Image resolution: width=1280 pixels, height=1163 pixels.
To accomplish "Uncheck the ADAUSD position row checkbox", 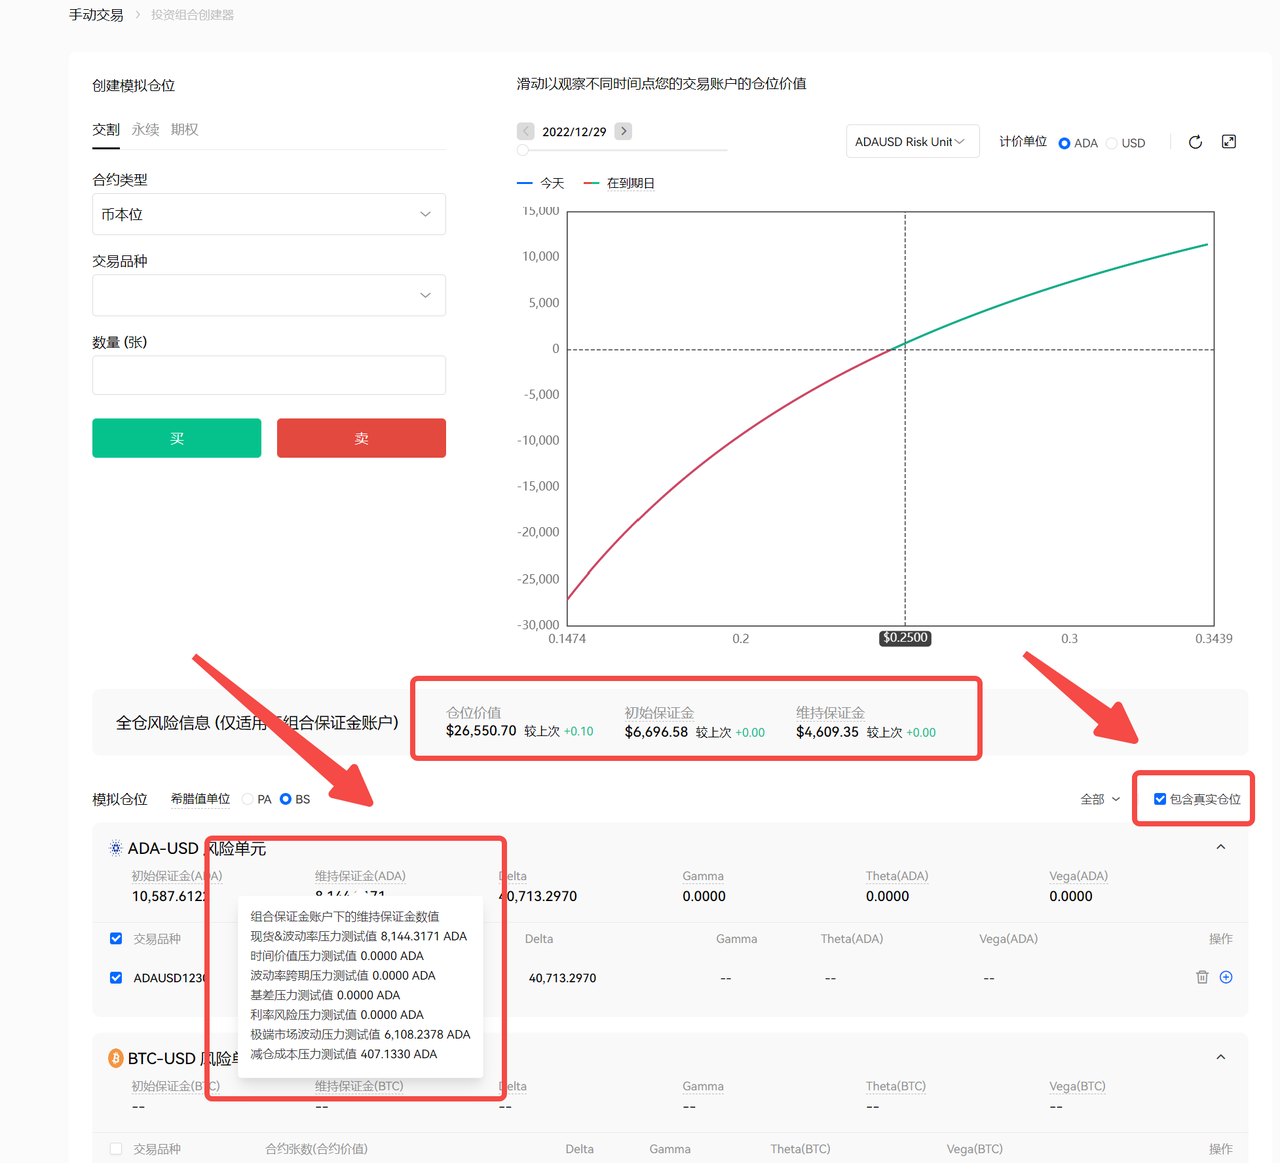I will 116,977.
